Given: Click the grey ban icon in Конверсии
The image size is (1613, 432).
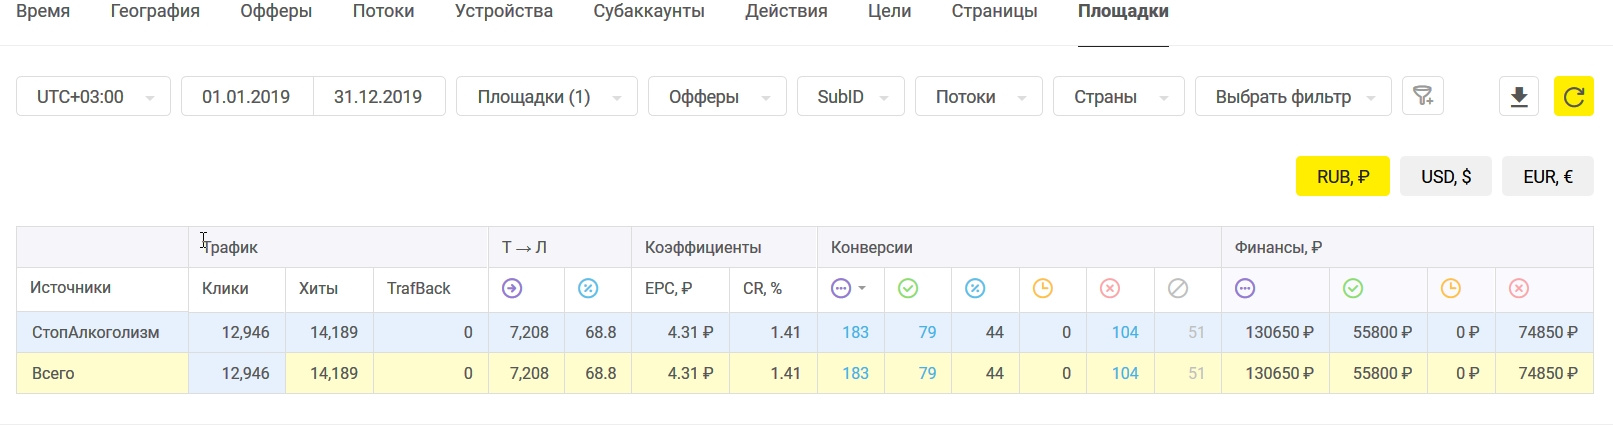Looking at the screenshot, I should pyautogui.click(x=1178, y=288).
